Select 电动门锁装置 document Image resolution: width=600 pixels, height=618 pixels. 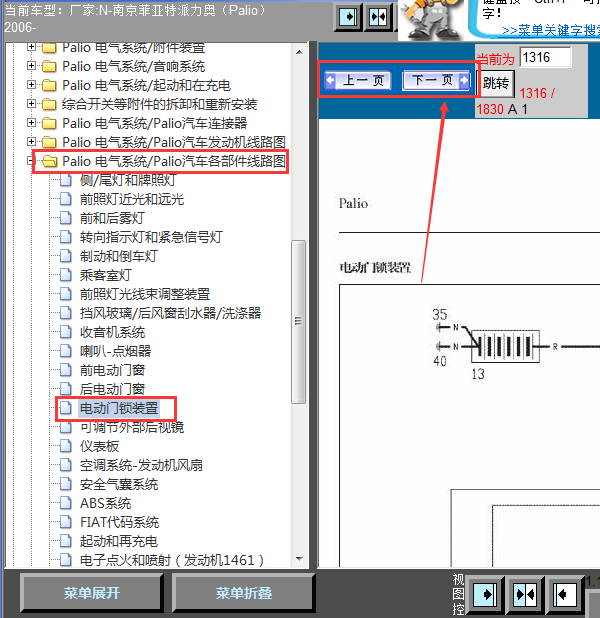(119, 408)
